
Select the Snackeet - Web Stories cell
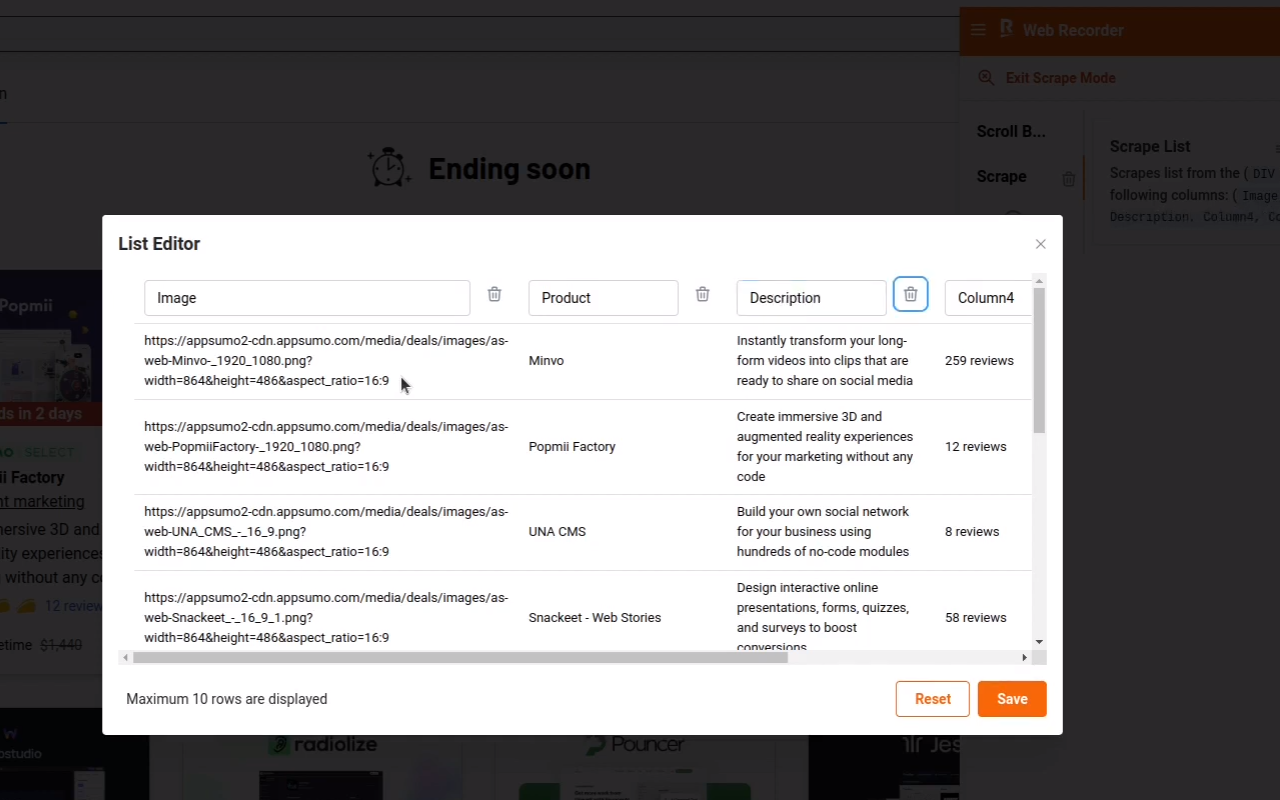(595, 617)
